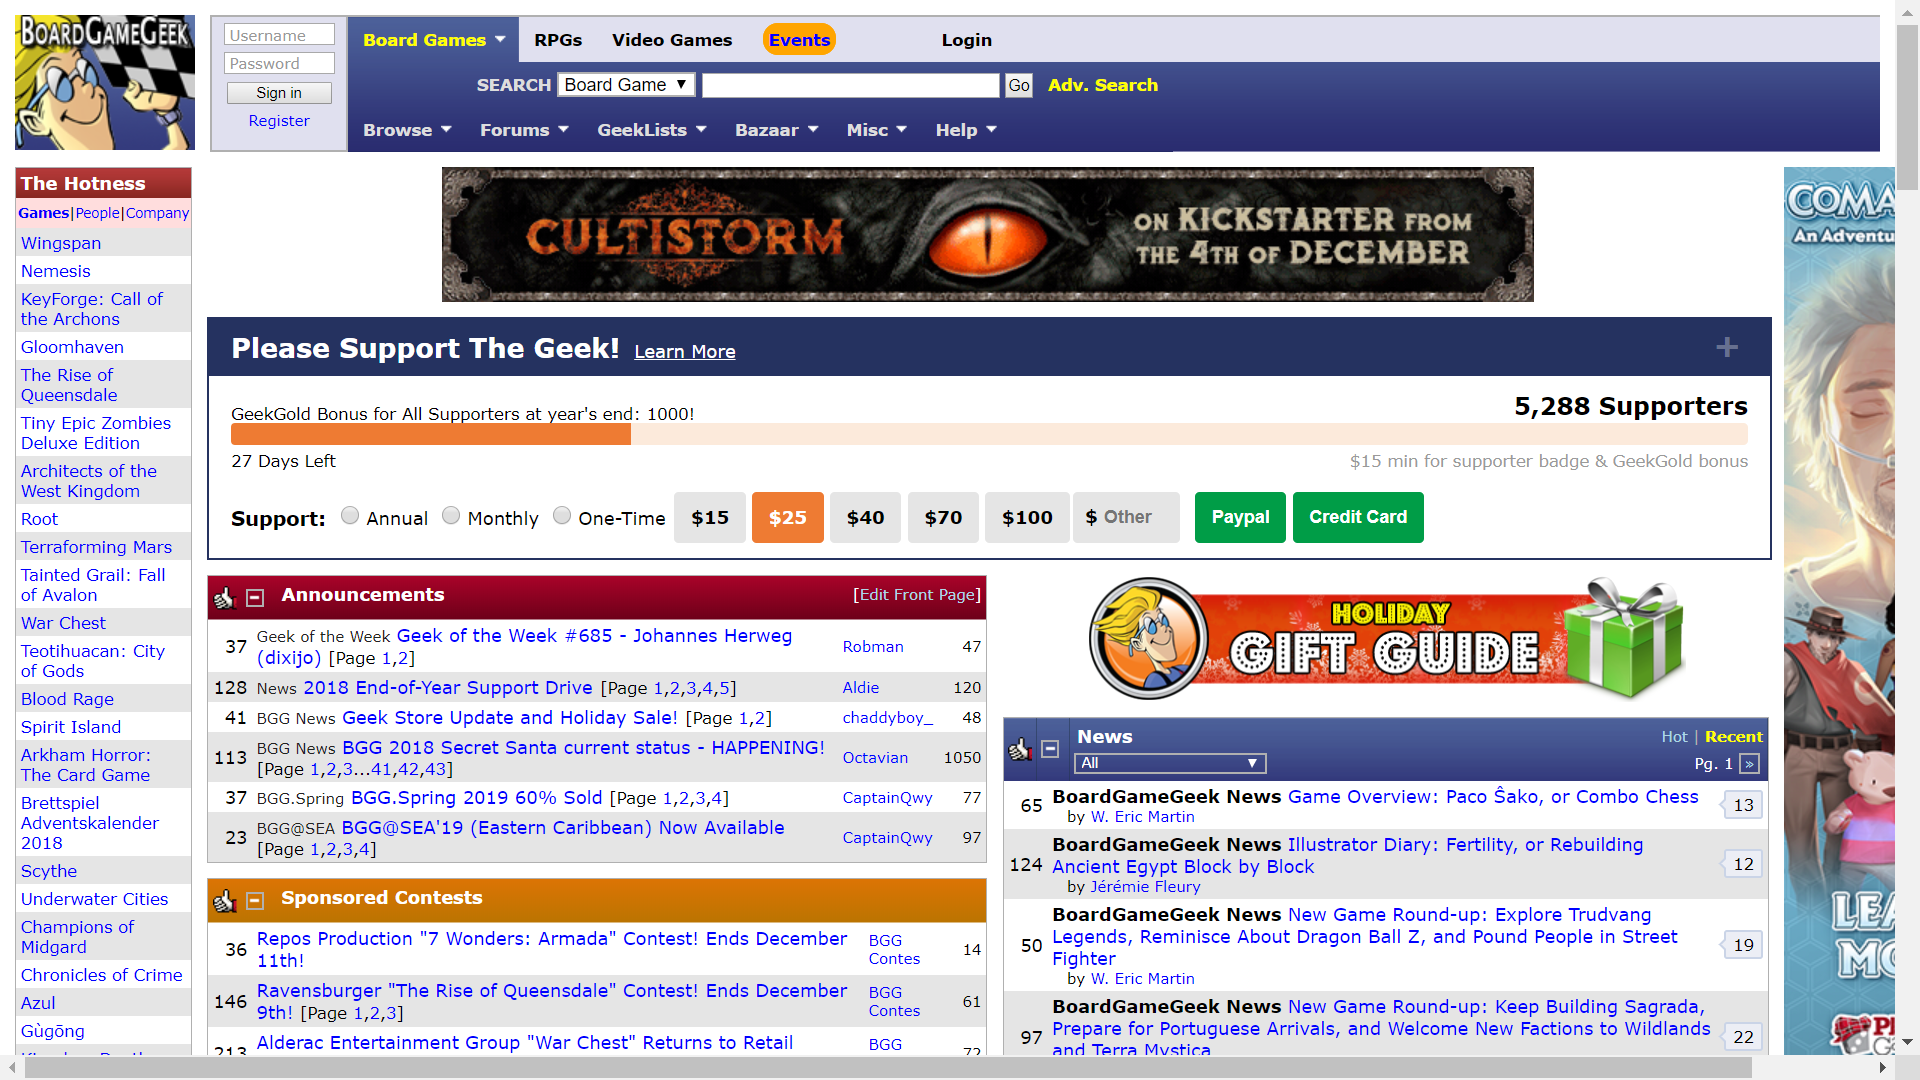Select the Monthly support radio button
The image size is (1920, 1080).
click(451, 515)
